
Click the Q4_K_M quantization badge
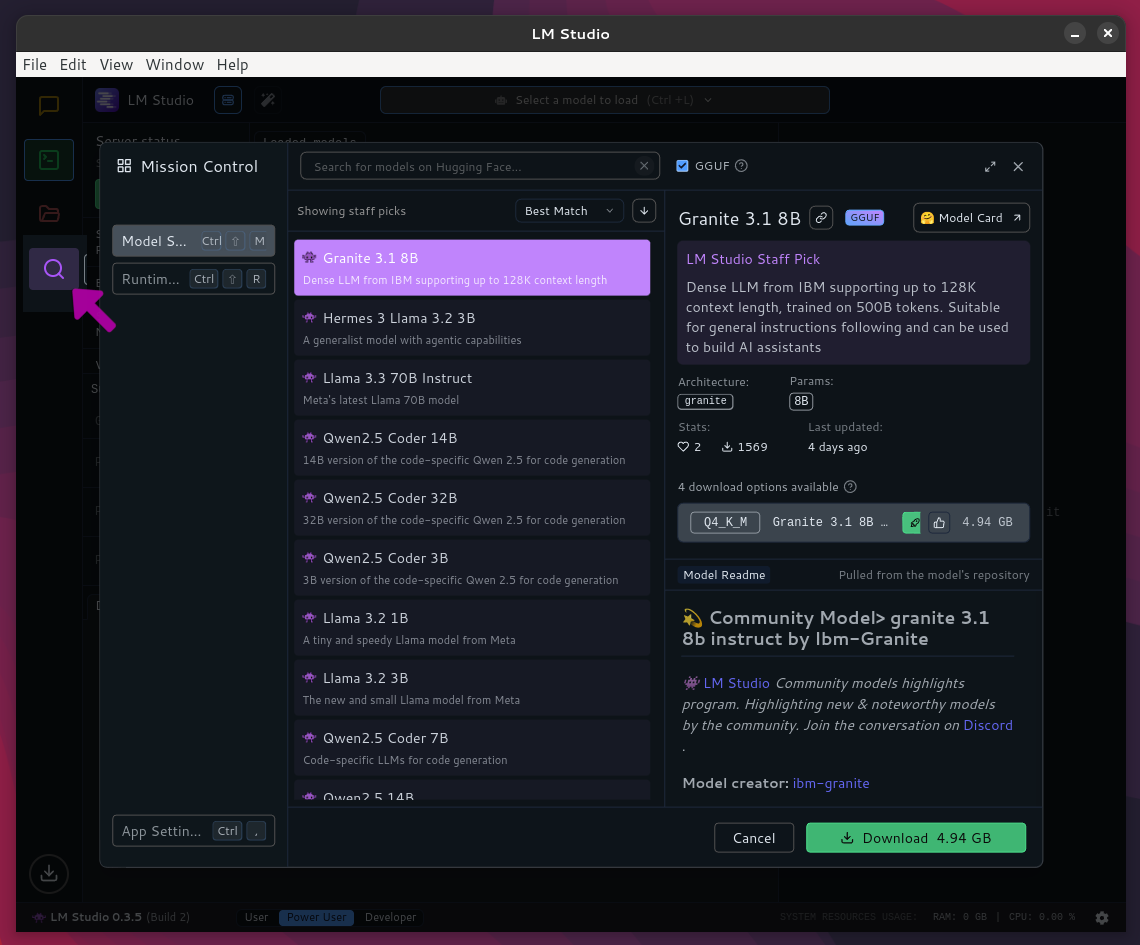pyautogui.click(x=726, y=523)
